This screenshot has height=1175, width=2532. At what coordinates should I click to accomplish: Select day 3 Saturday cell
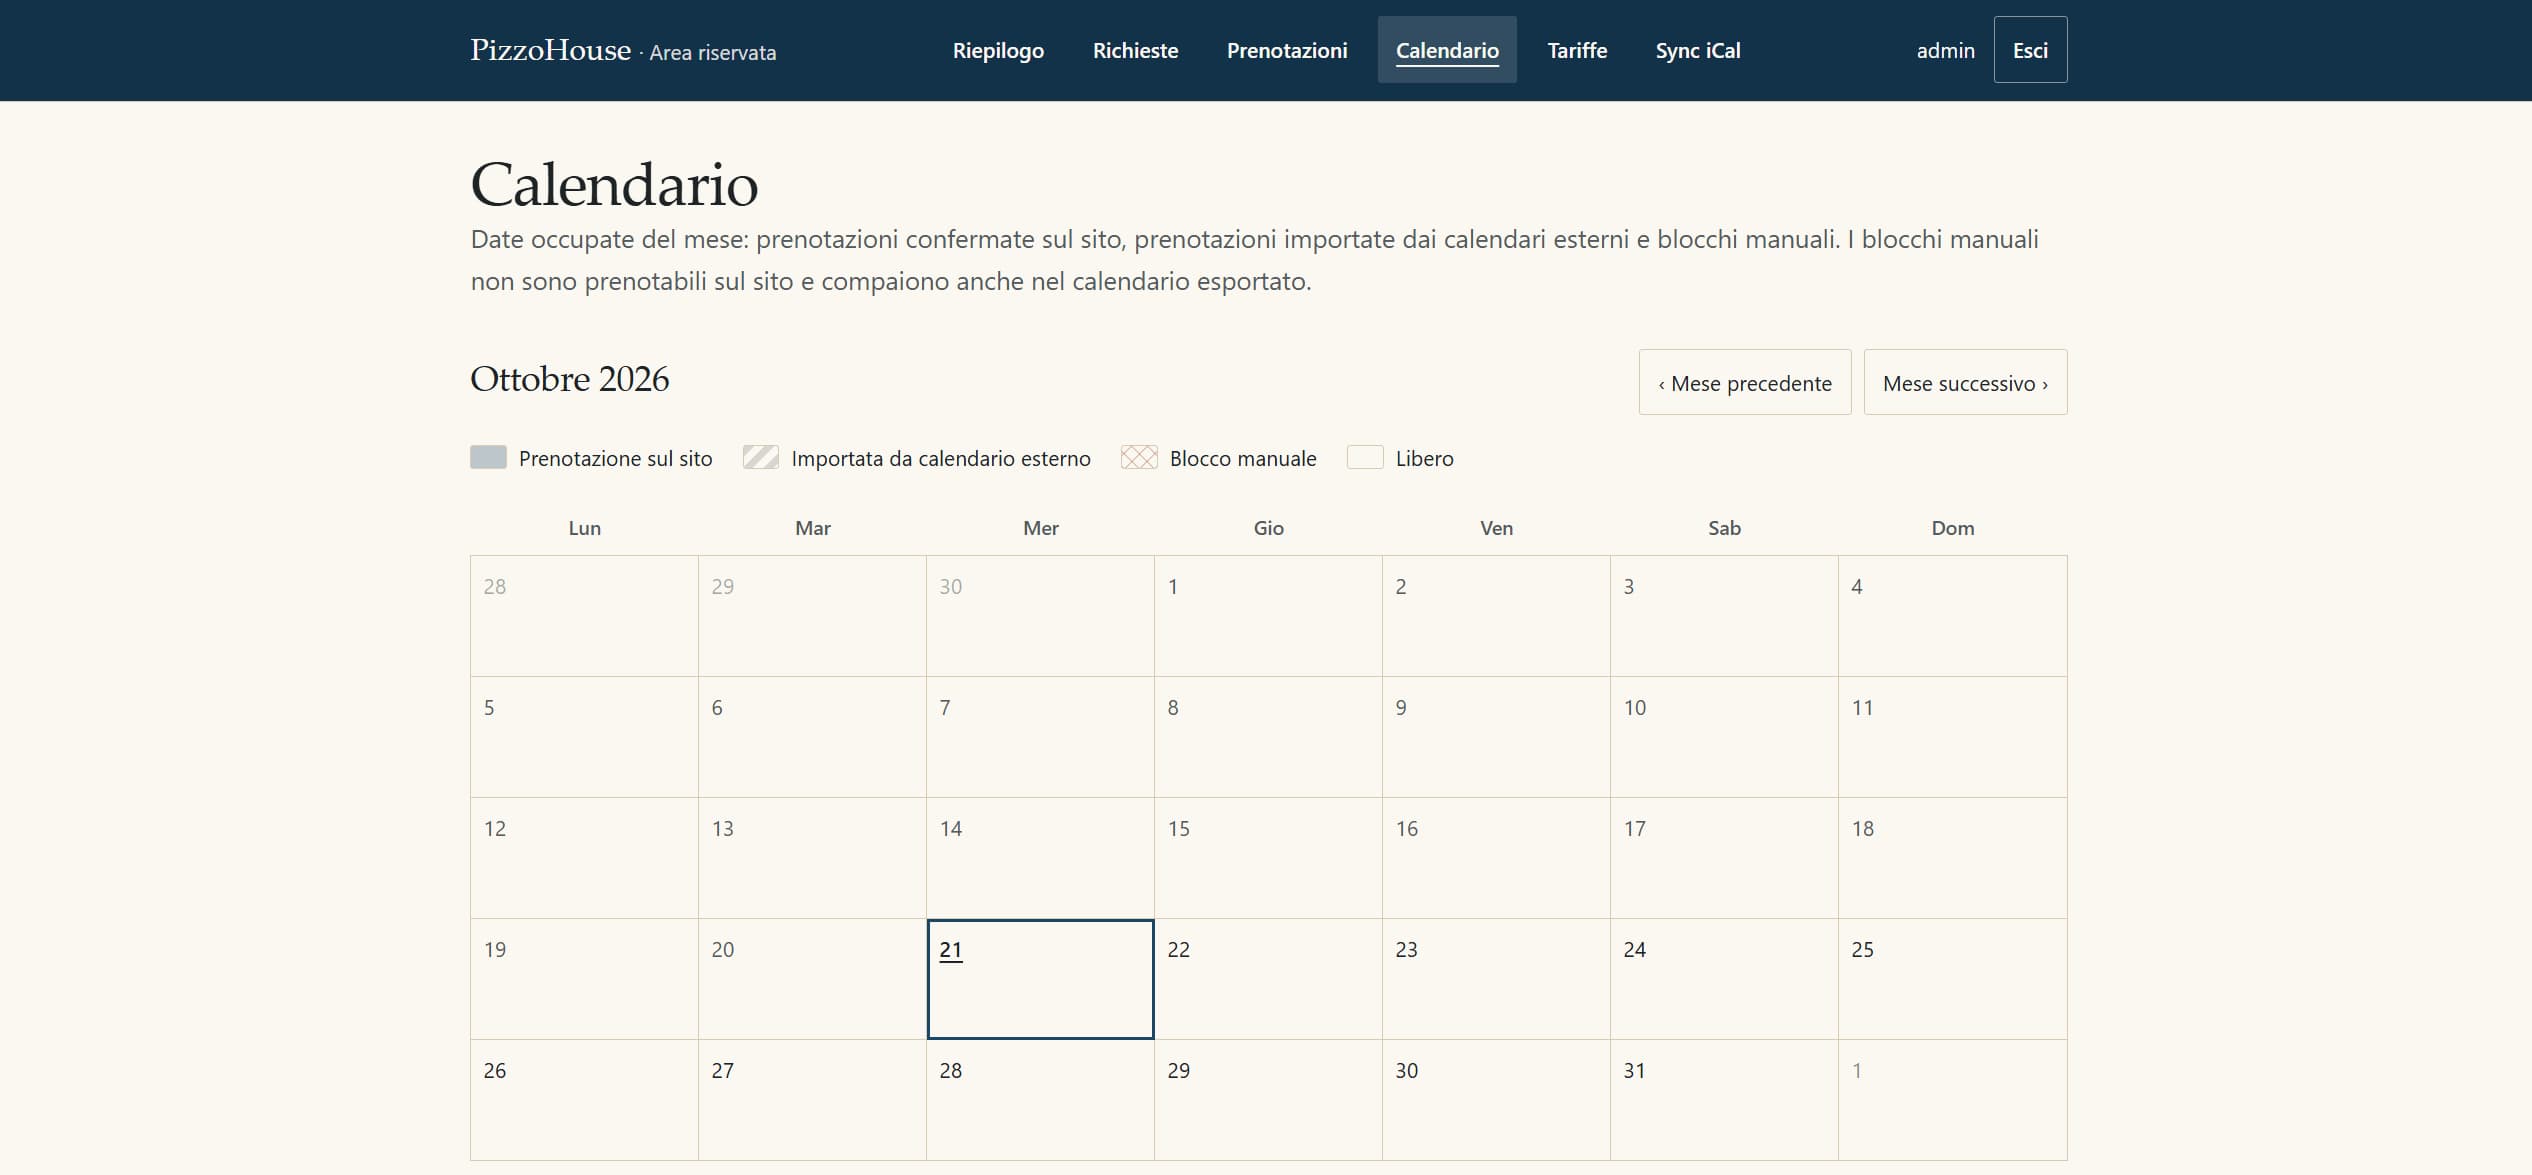(1724, 616)
